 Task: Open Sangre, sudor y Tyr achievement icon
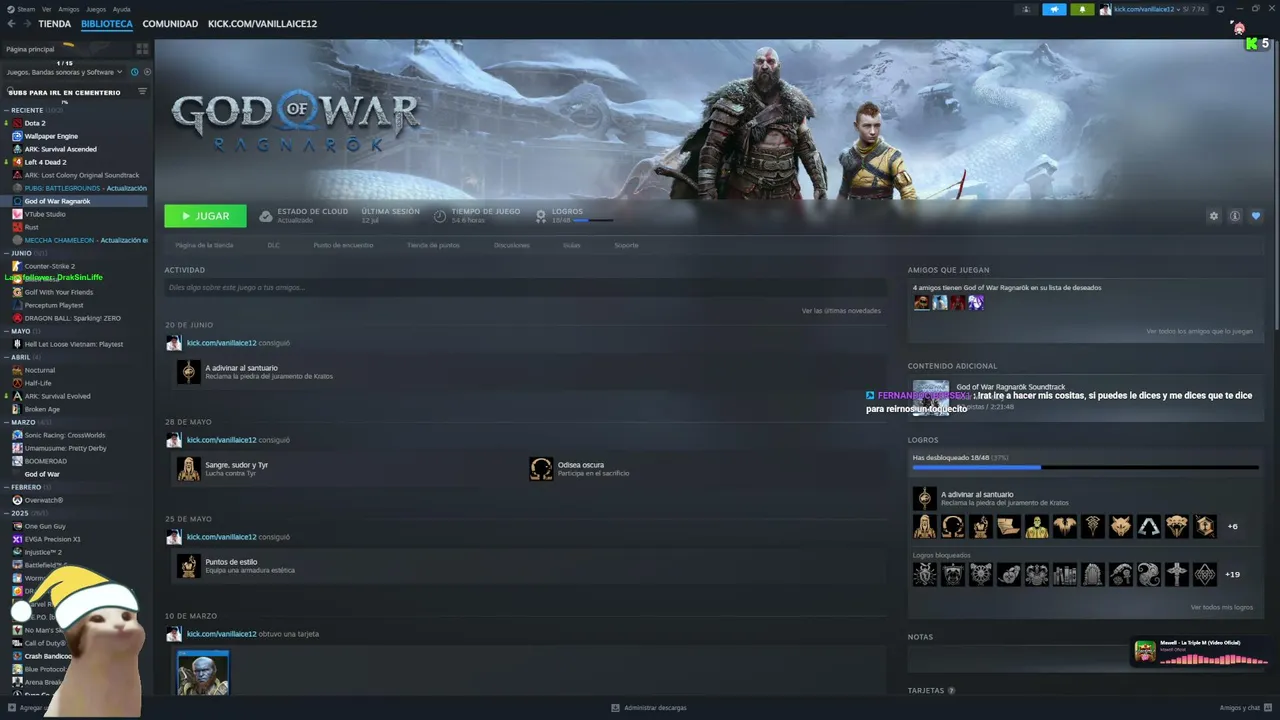[x=189, y=469]
